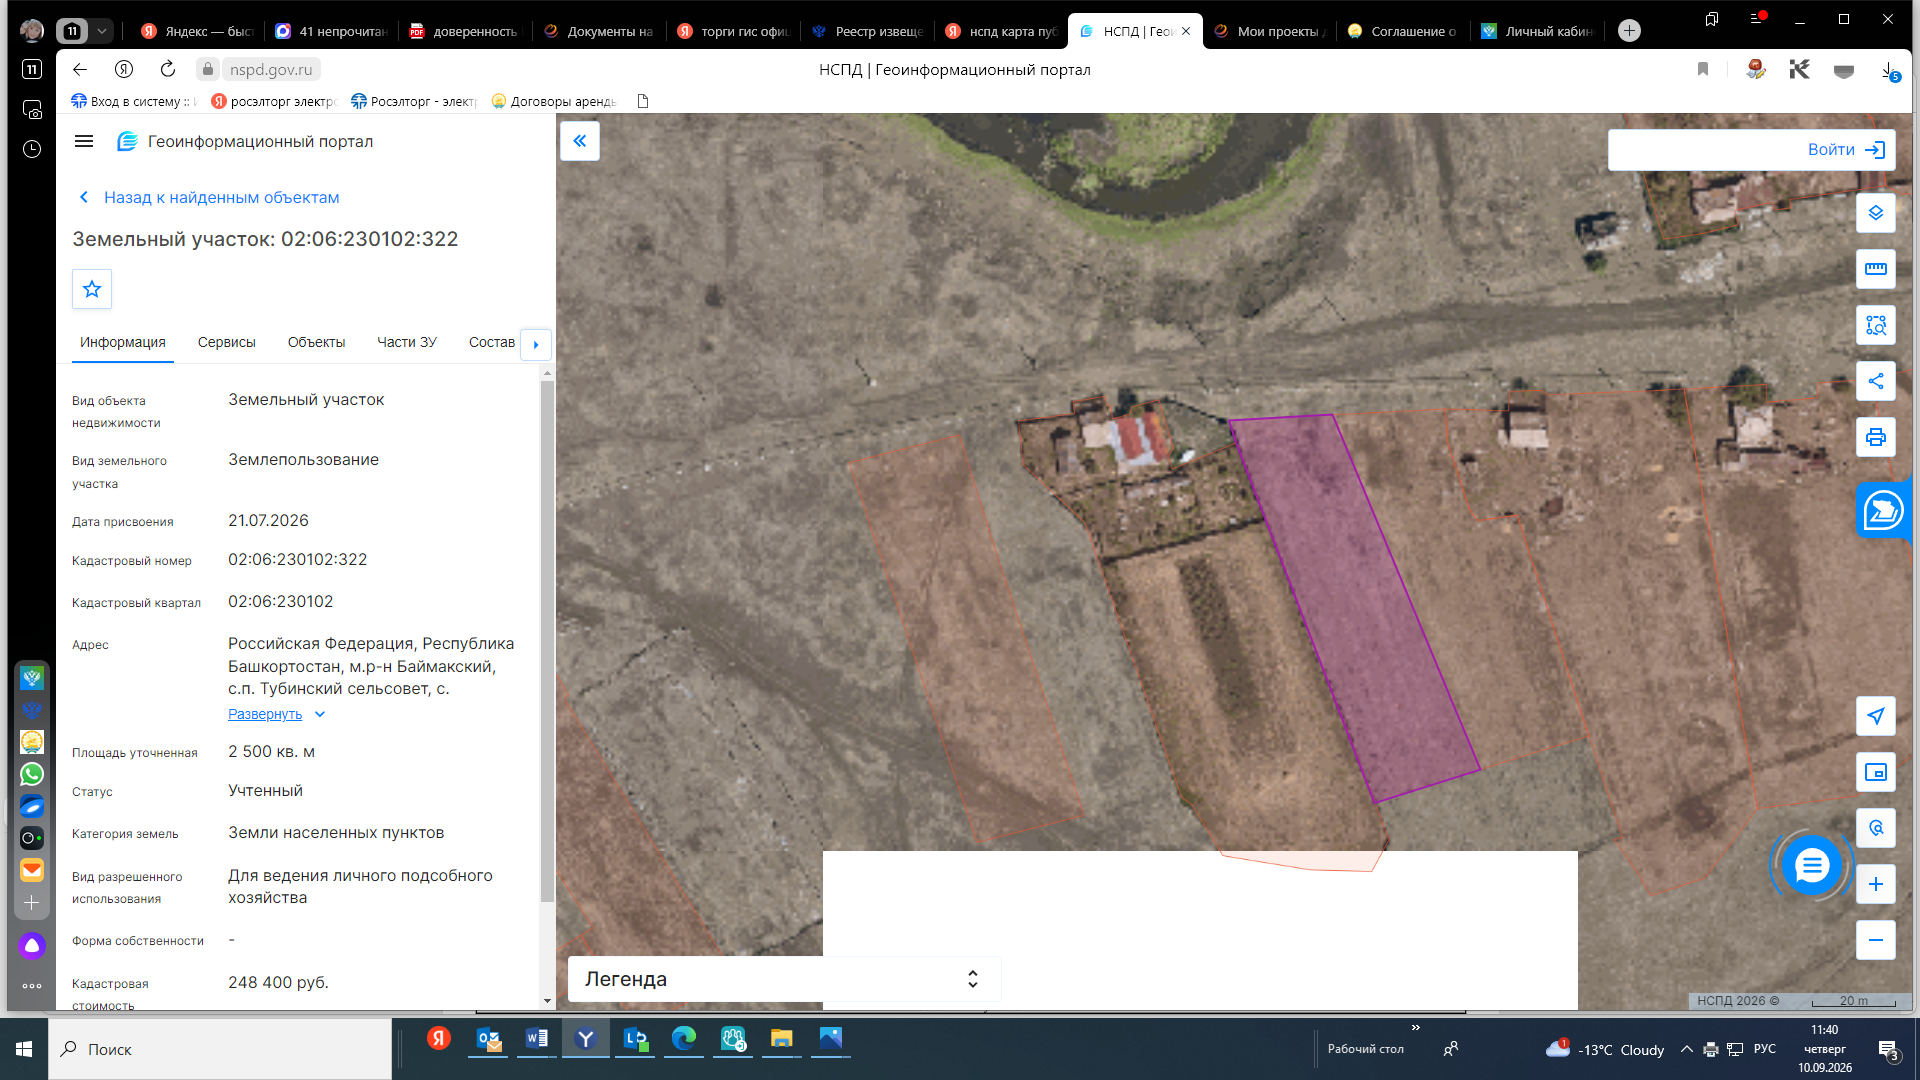Open the area search selection tool
This screenshot has height=1080, width=1920.
[x=1876, y=325]
